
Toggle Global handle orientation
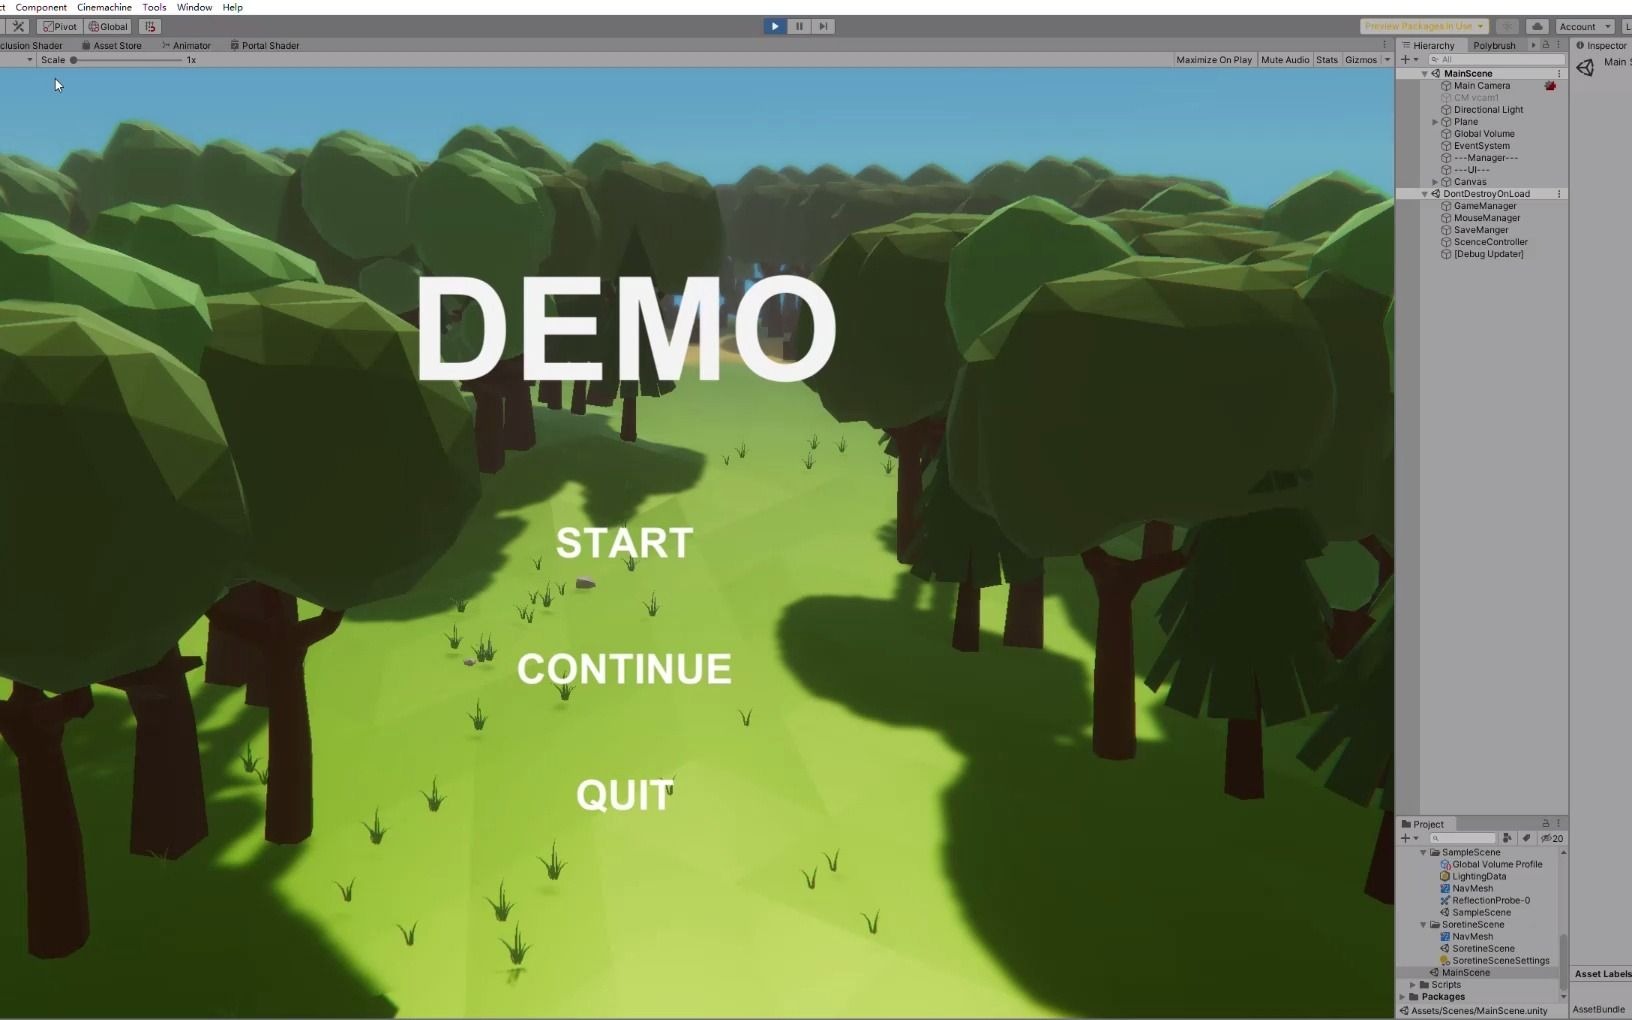107,26
